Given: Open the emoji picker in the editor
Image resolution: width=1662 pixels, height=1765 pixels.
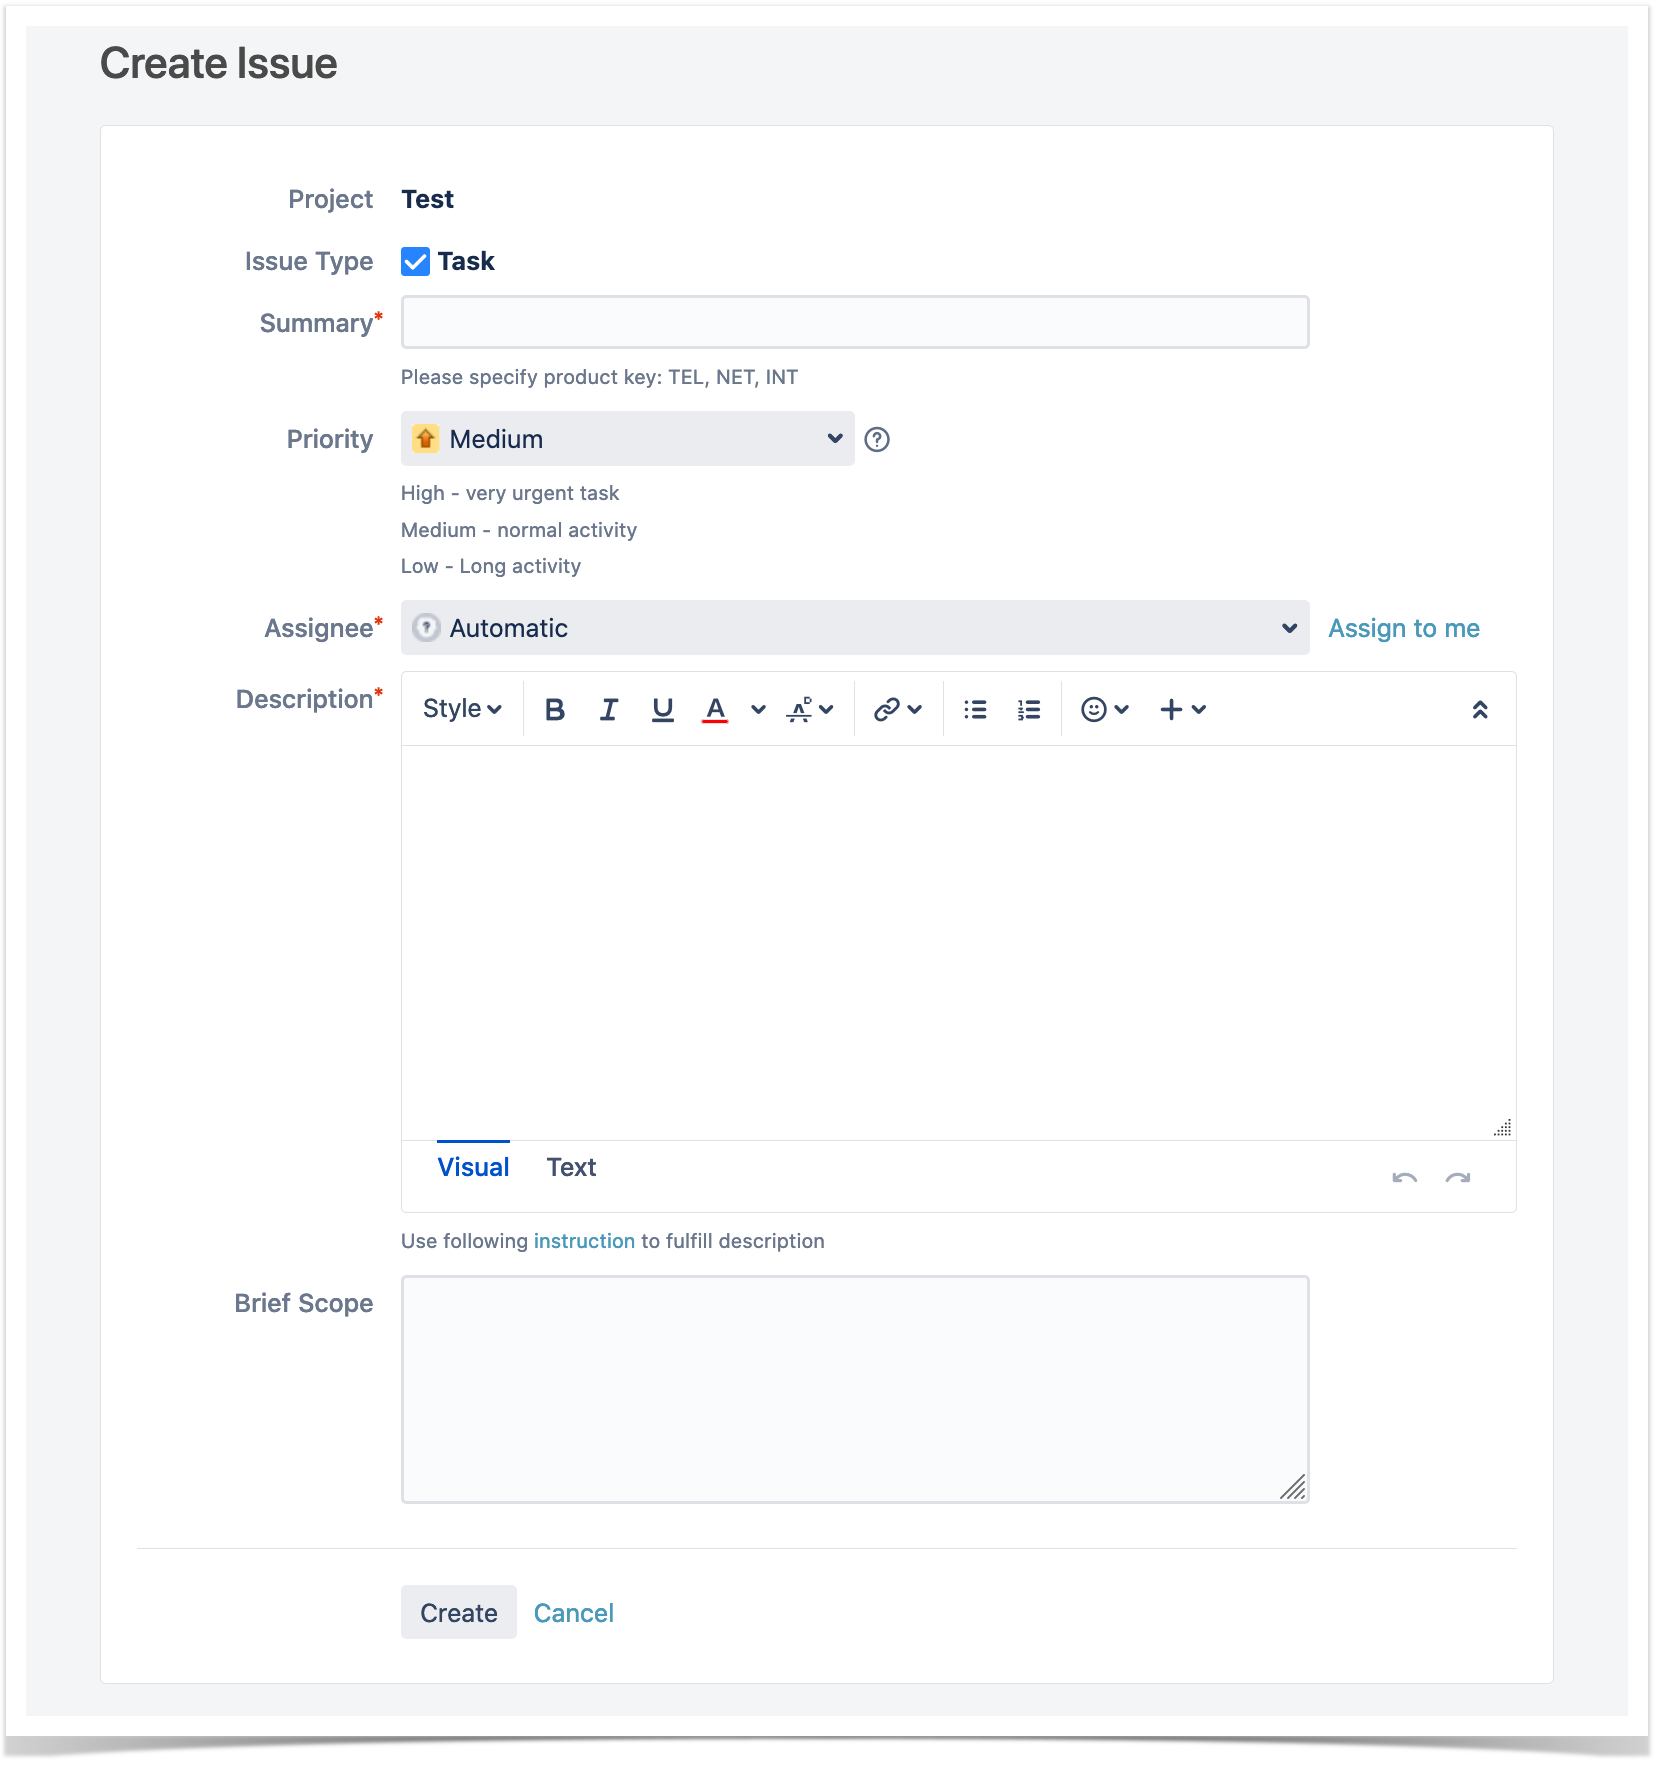Looking at the screenshot, I should (1094, 708).
